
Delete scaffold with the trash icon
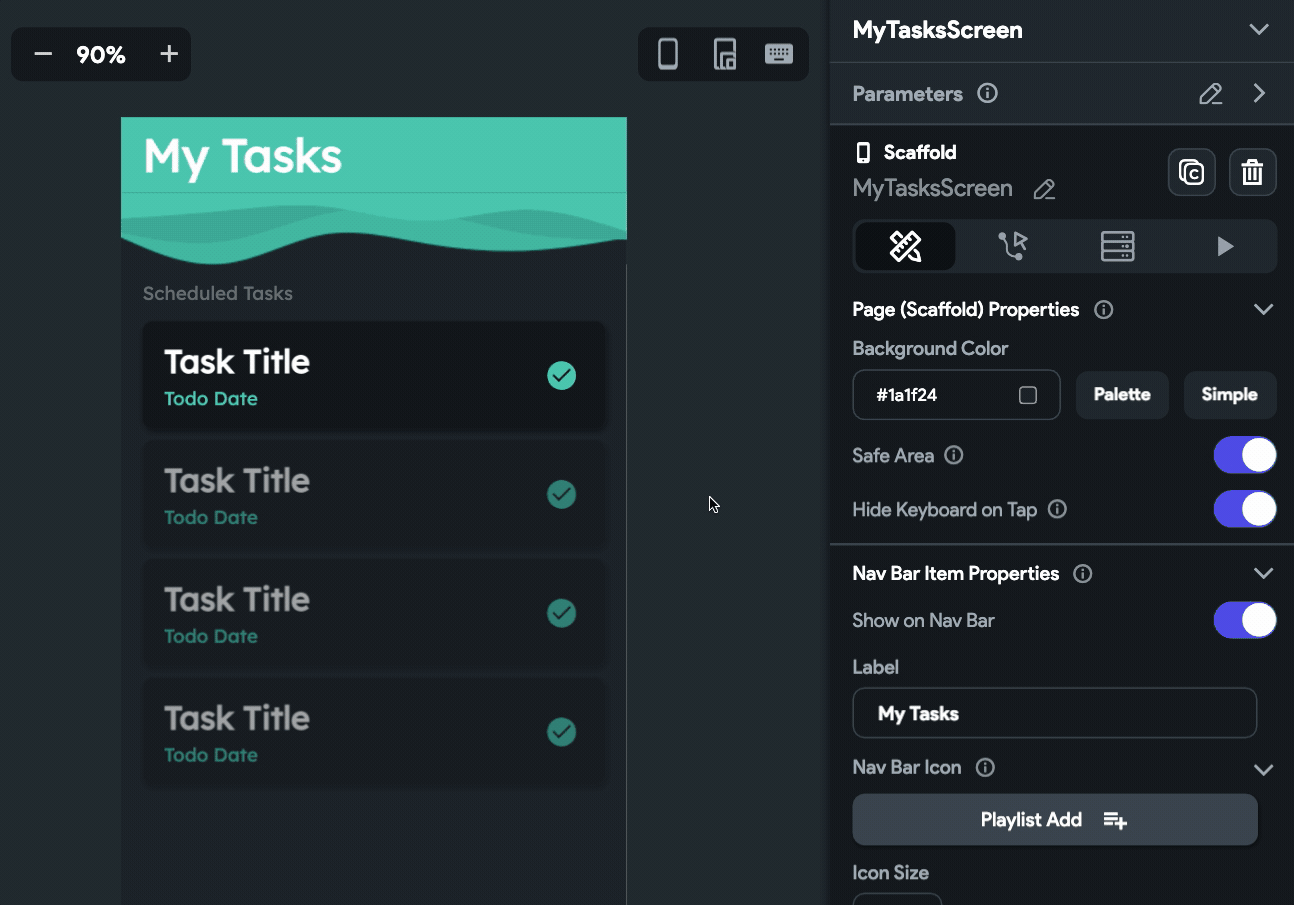(x=1252, y=172)
